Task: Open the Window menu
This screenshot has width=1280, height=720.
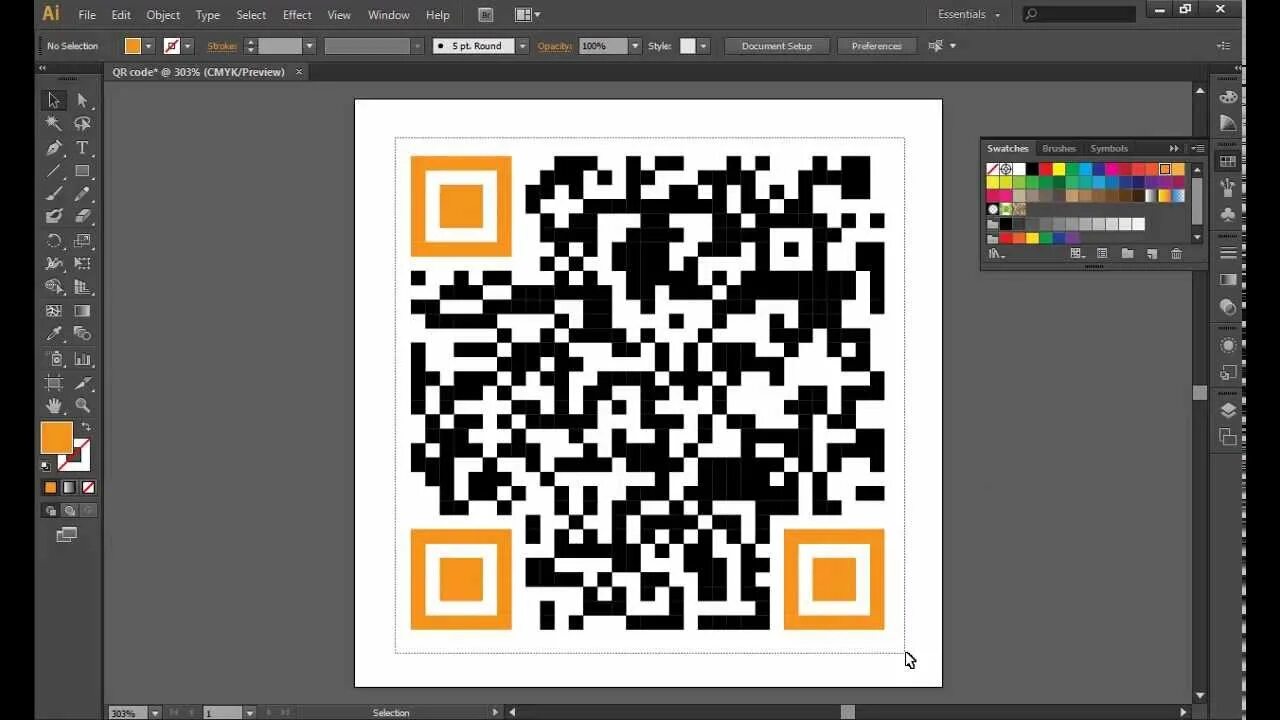Action: tap(388, 15)
